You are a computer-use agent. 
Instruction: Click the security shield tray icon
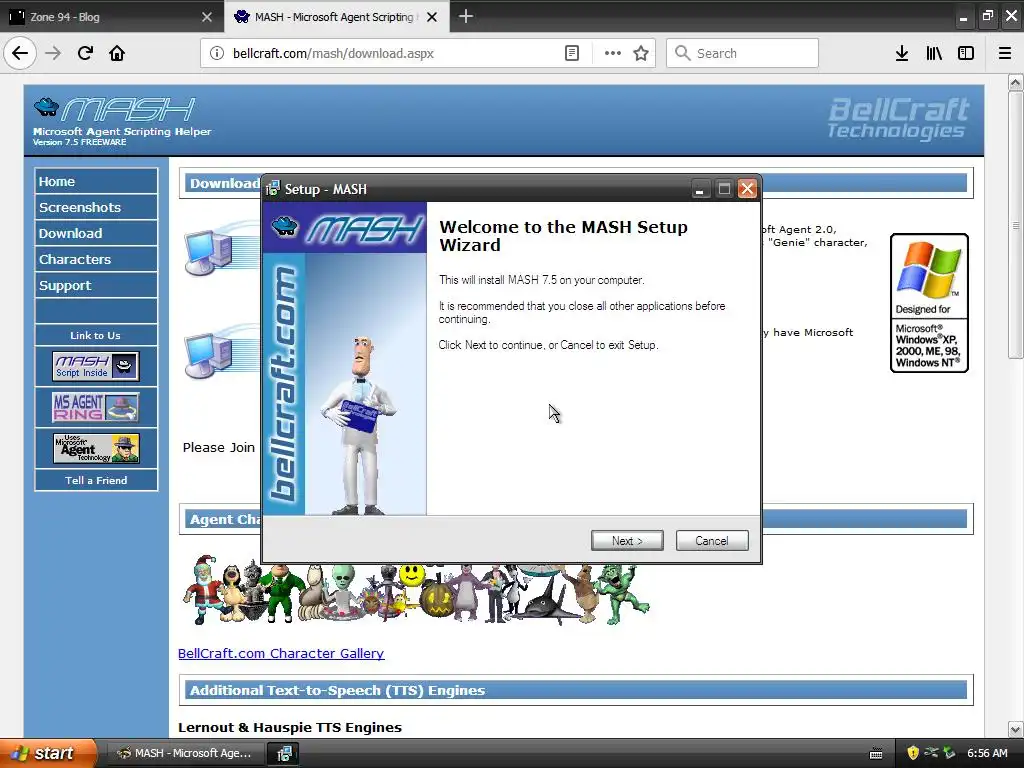point(913,753)
